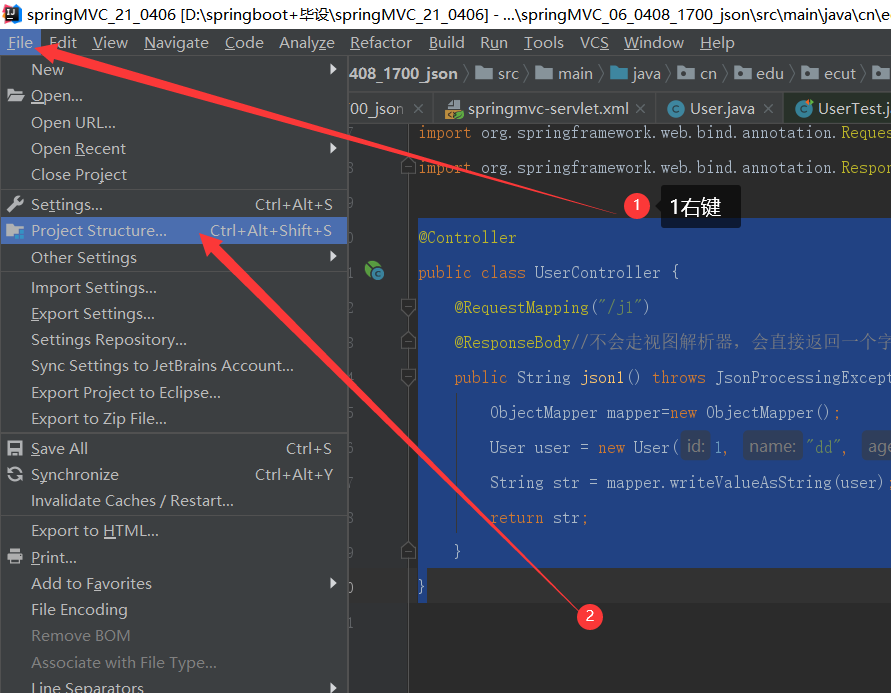Close the User.java editor tab

[768, 108]
